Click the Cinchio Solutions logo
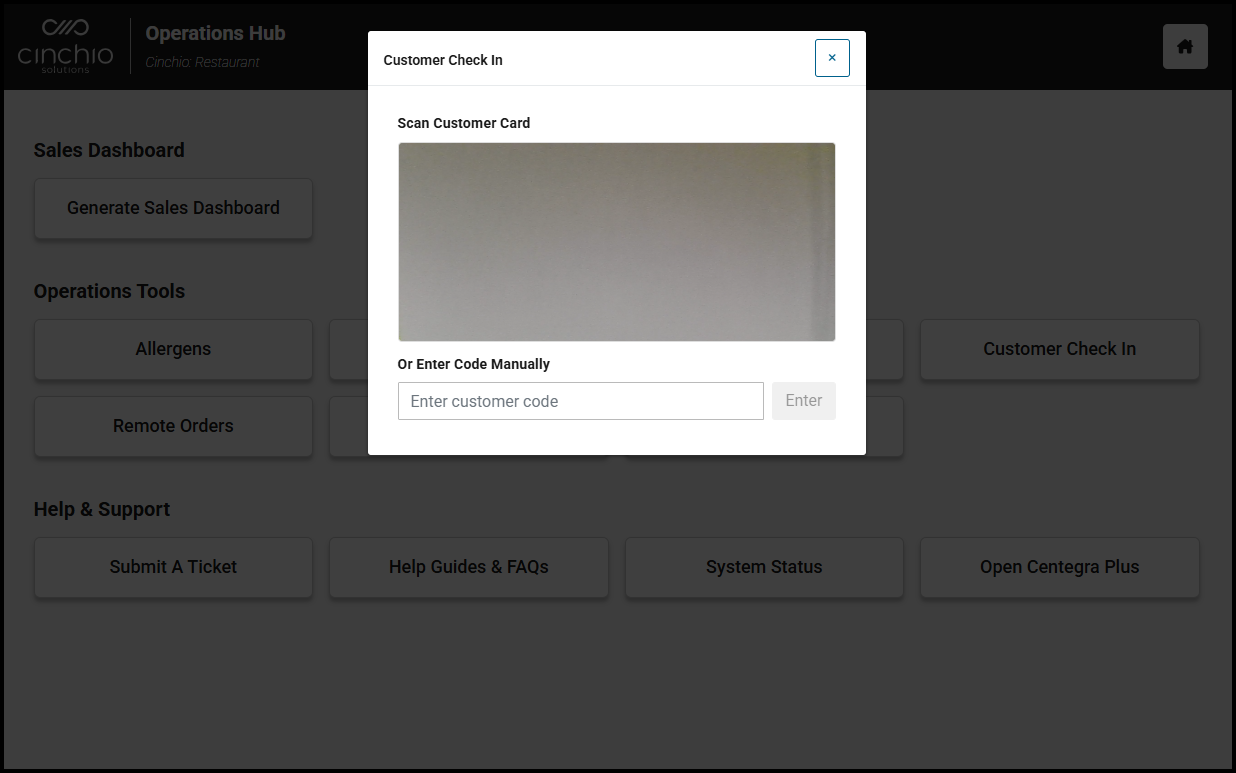 point(66,46)
